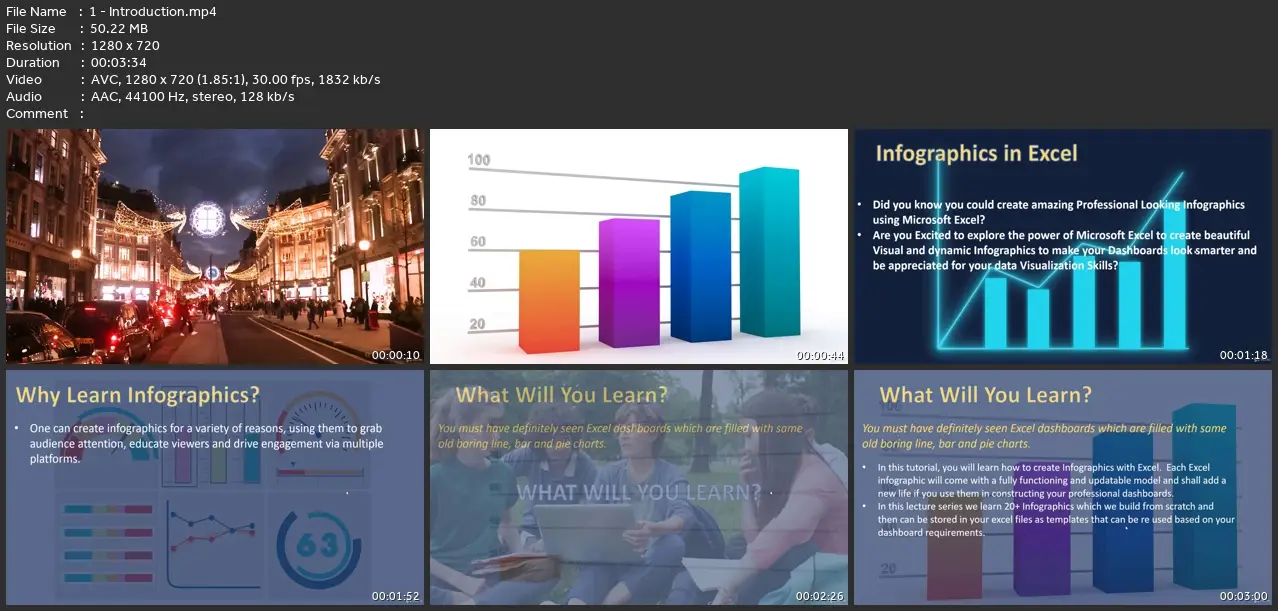
Task: Click the 00:03:00 timestamp
Action: click(1244, 597)
